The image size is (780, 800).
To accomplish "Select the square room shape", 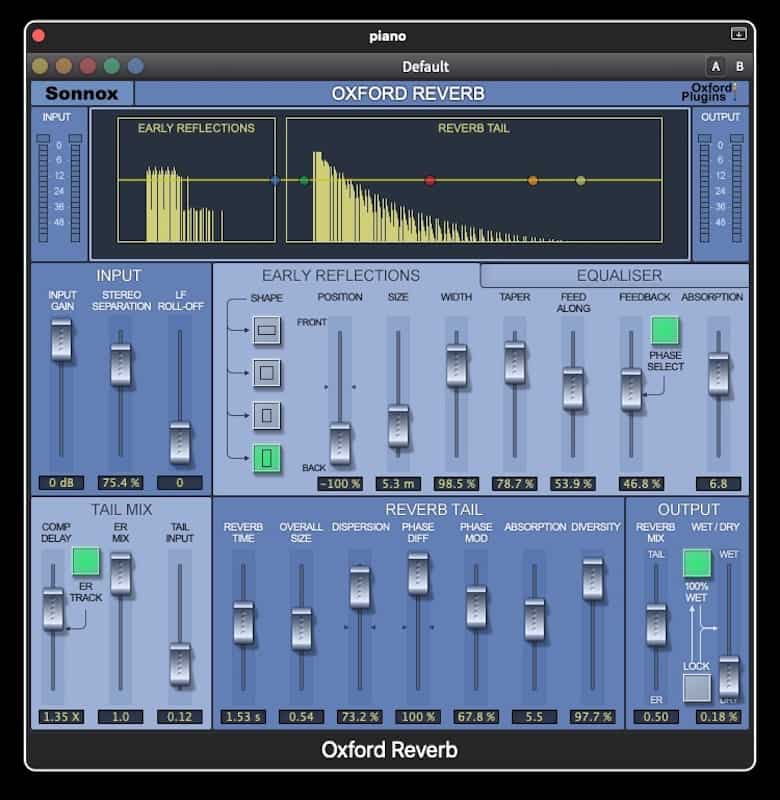I will point(267,372).
